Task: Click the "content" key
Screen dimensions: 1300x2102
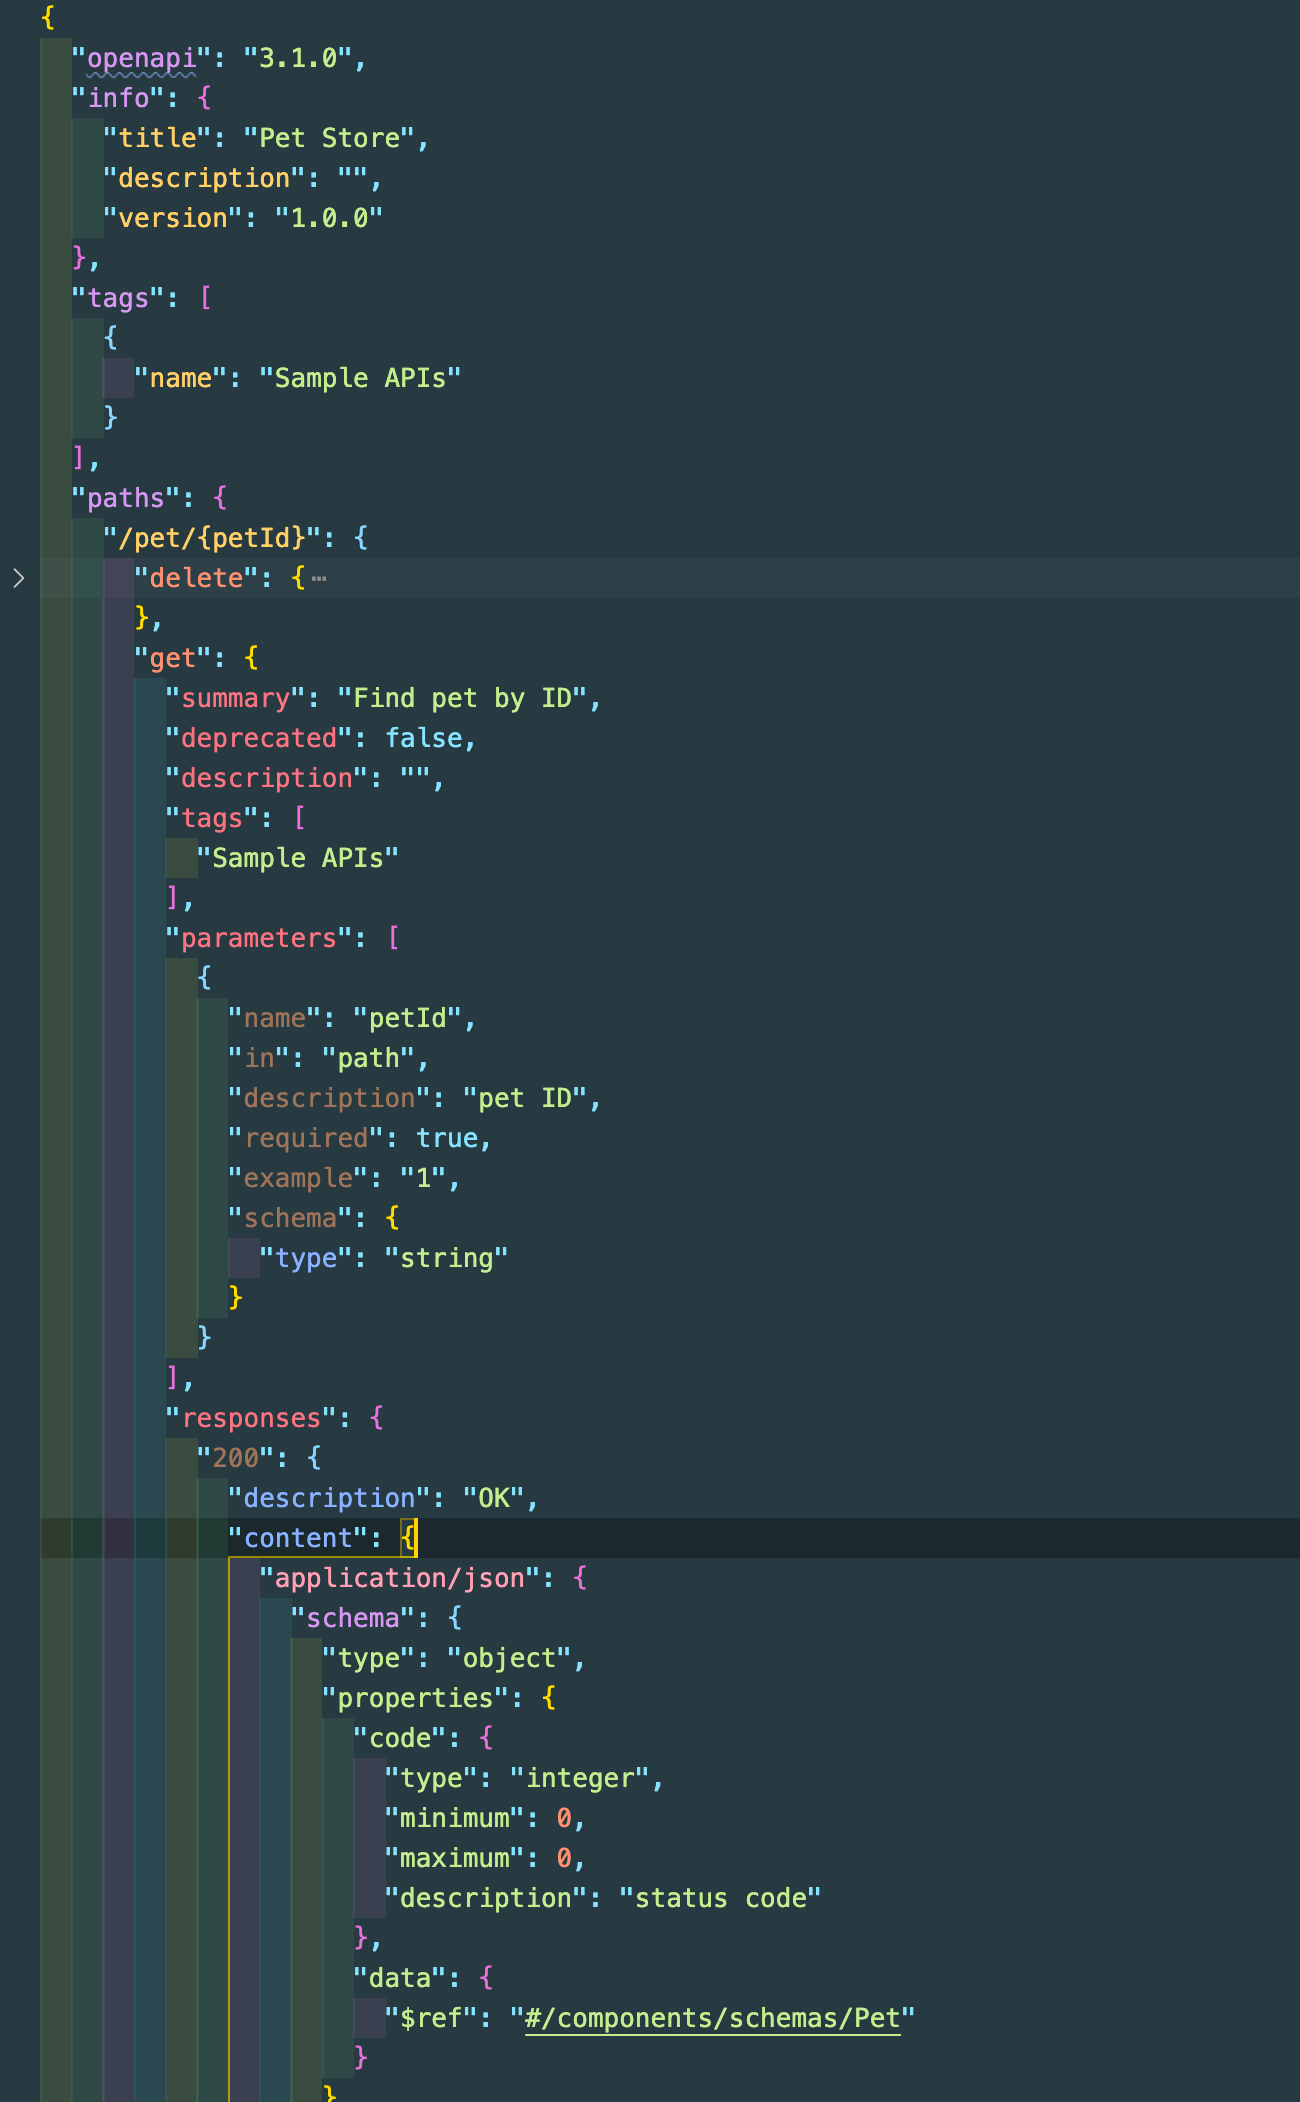Action: click(x=298, y=1538)
